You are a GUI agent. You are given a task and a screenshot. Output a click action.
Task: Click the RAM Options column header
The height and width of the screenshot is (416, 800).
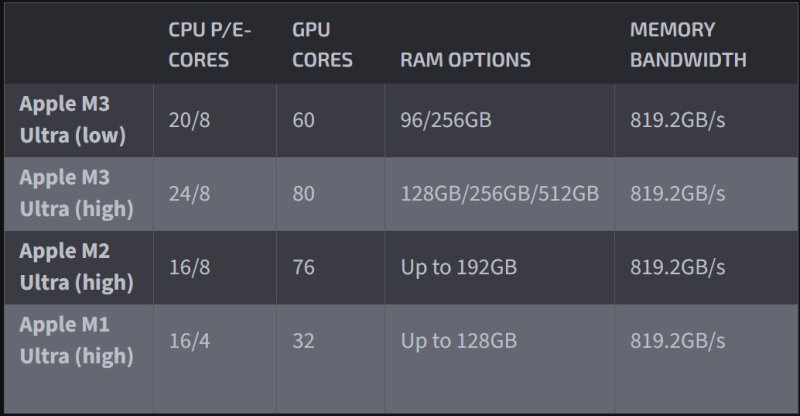tap(465, 60)
